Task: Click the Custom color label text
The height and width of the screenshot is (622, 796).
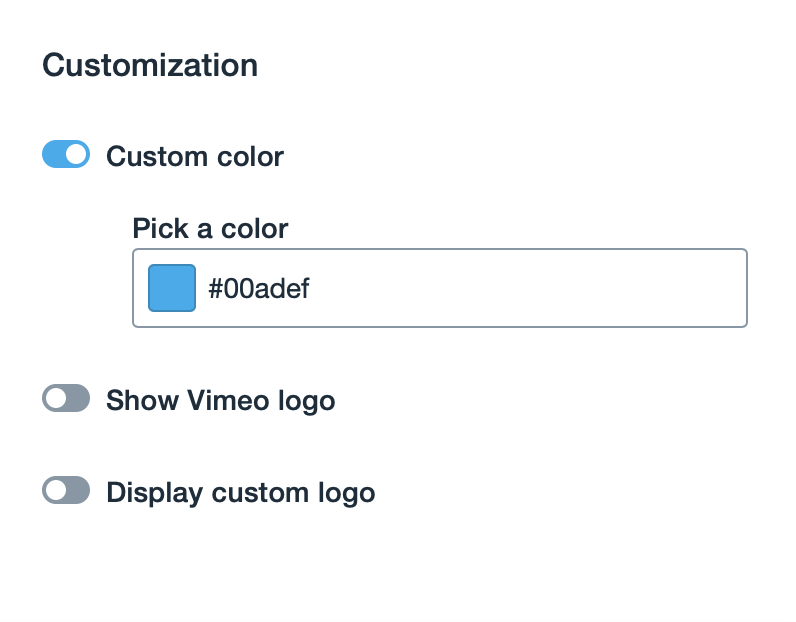Action: [195, 157]
